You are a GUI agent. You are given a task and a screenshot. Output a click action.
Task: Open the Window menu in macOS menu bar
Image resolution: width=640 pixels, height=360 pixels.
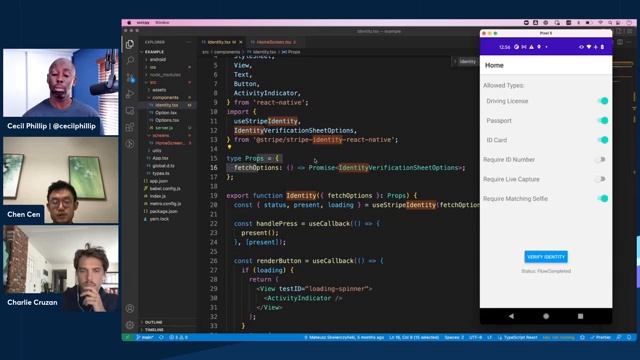click(162, 23)
